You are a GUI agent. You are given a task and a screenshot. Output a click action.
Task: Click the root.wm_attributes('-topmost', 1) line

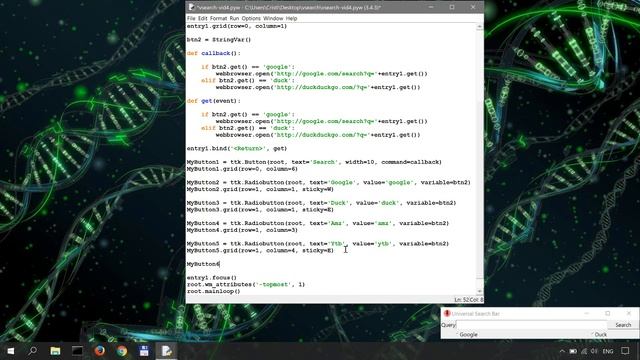click(246, 284)
